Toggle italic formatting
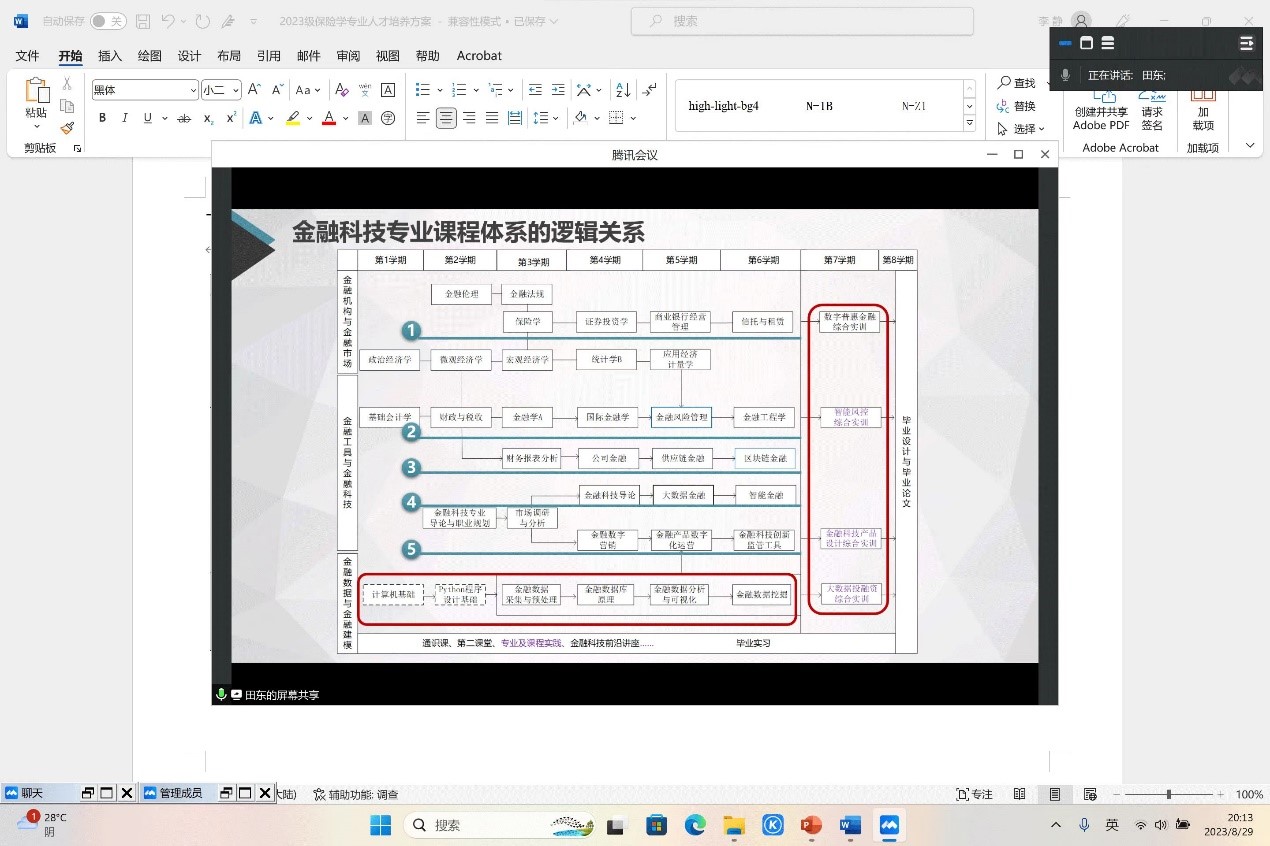Screen dimensions: 1270x846 [125, 118]
